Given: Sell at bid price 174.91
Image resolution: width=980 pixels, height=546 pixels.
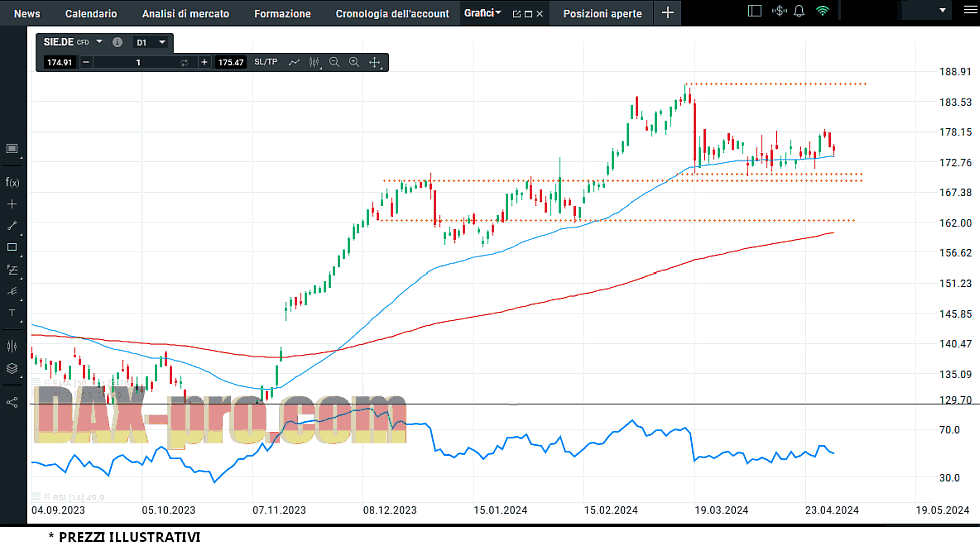Looking at the screenshot, I should (x=59, y=62).
